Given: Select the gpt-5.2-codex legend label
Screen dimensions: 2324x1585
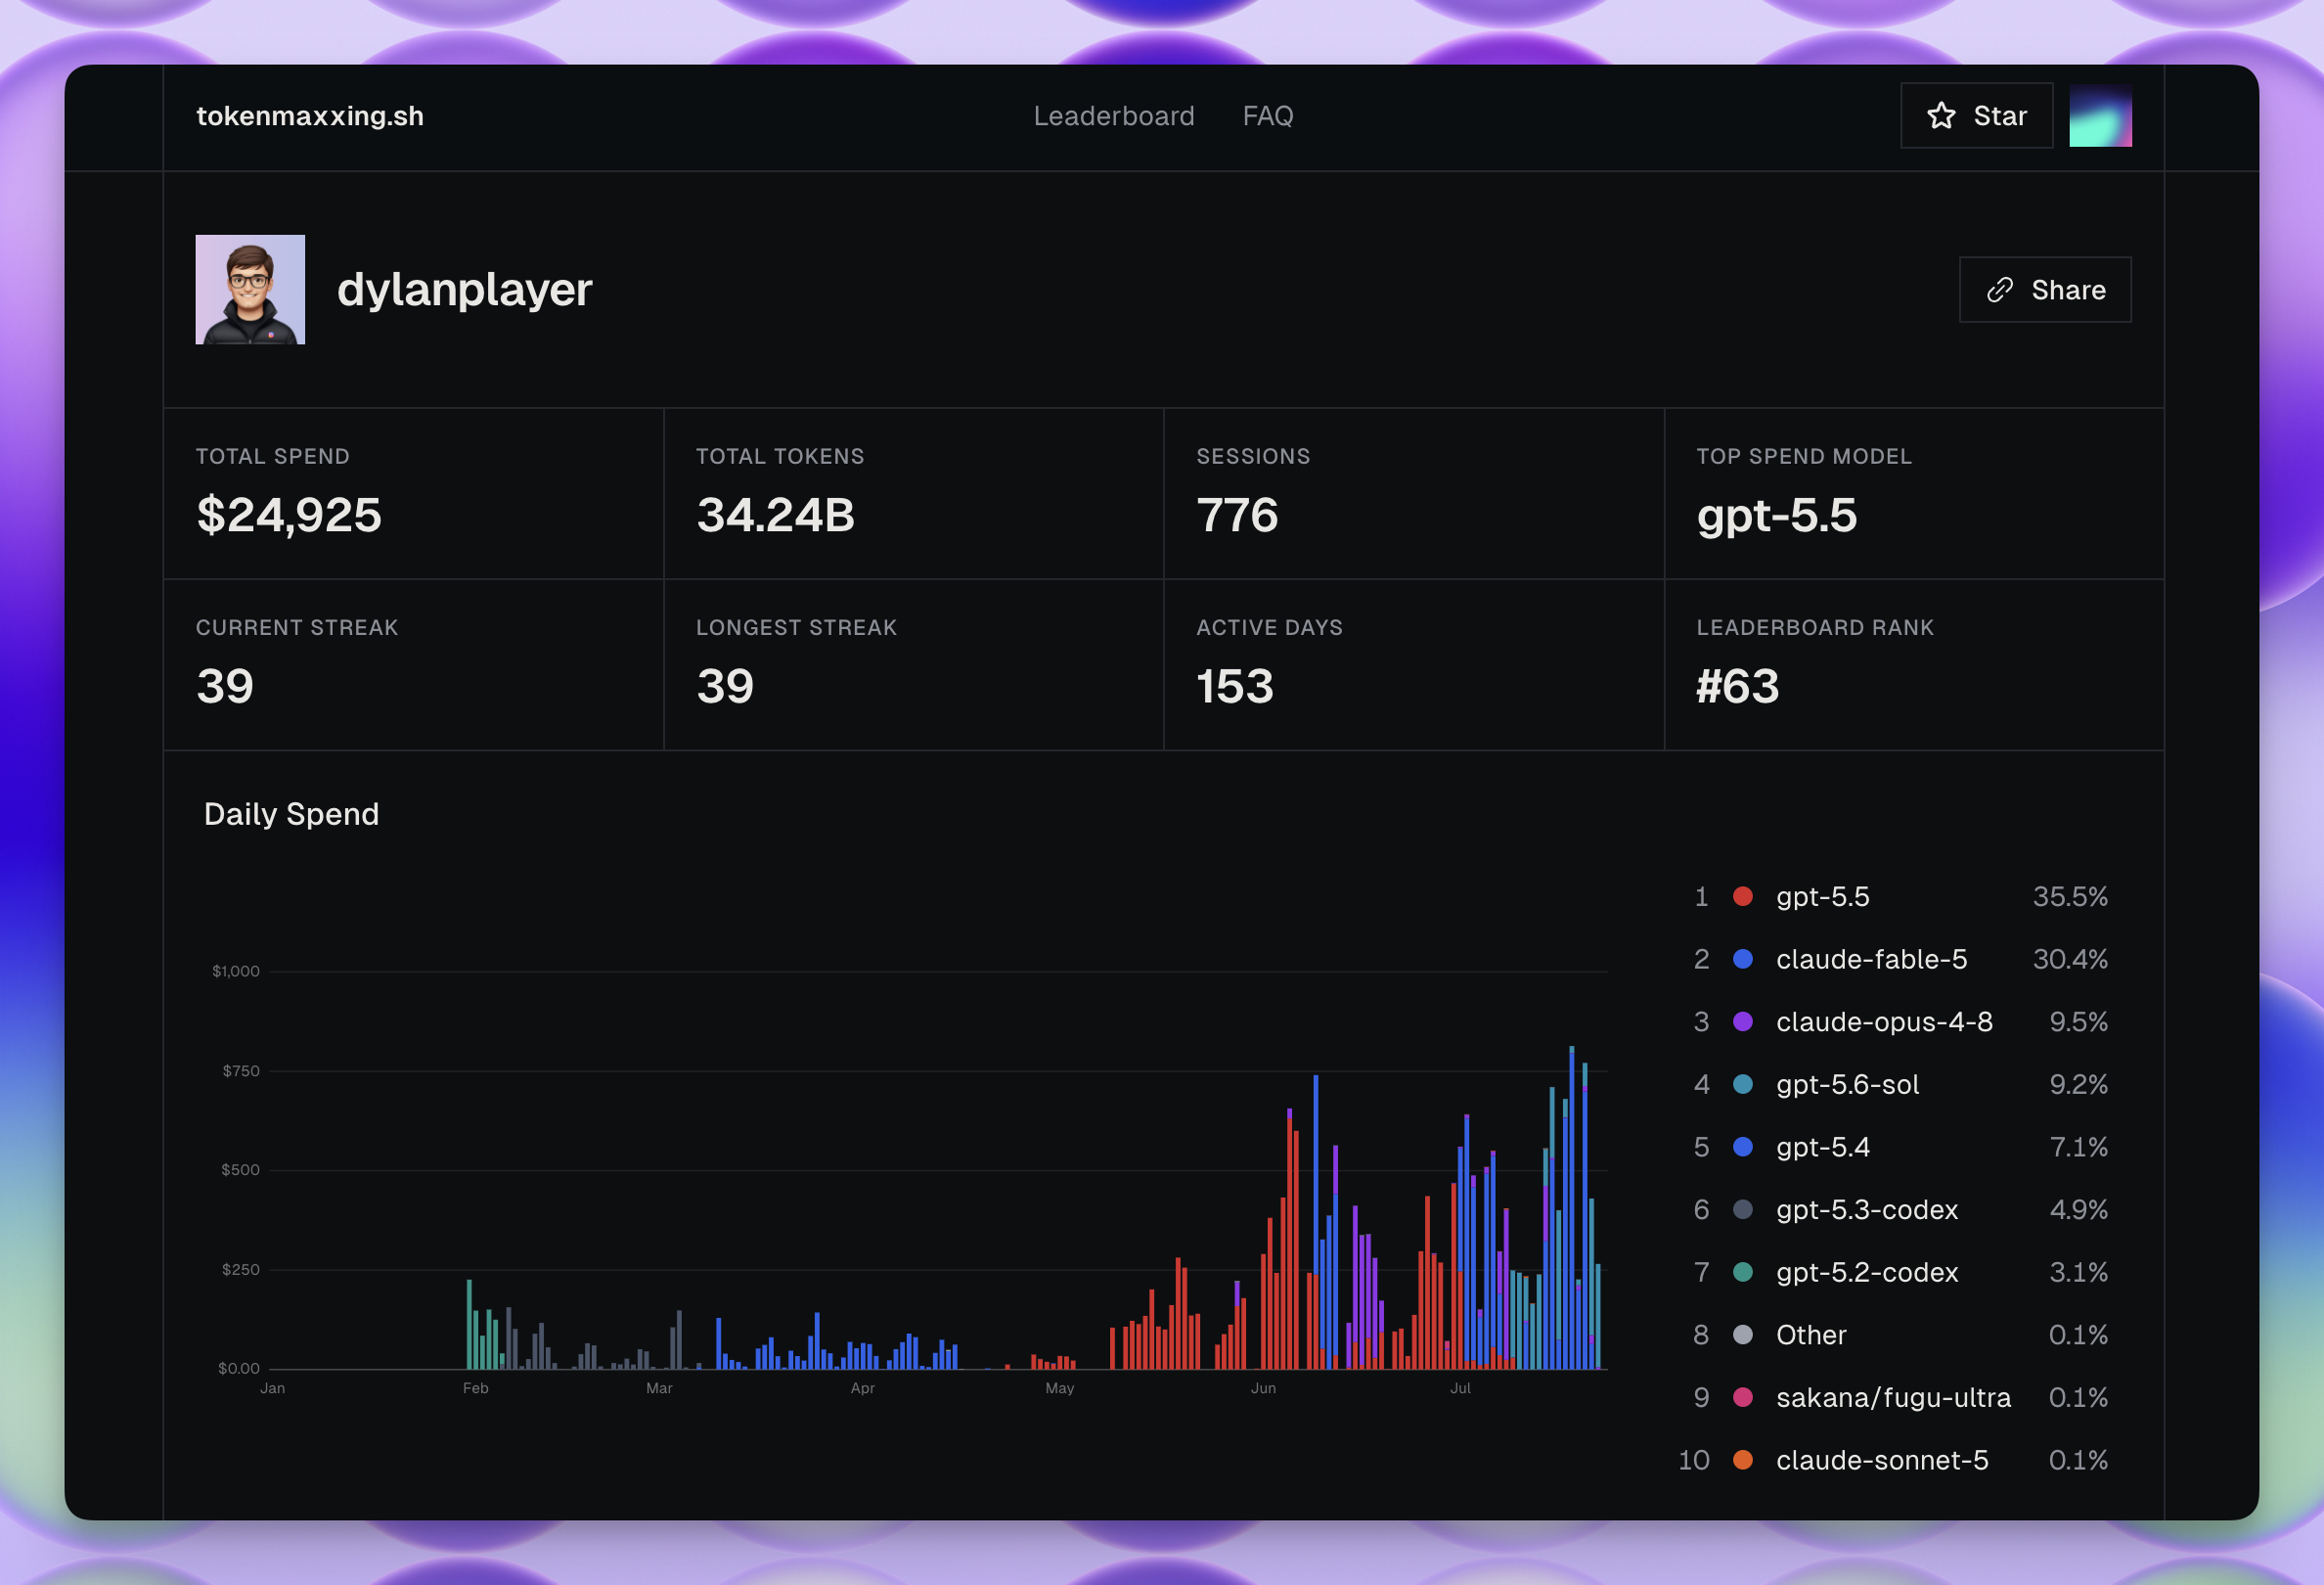Looking at the screenshot, I should point(1866,1273).
